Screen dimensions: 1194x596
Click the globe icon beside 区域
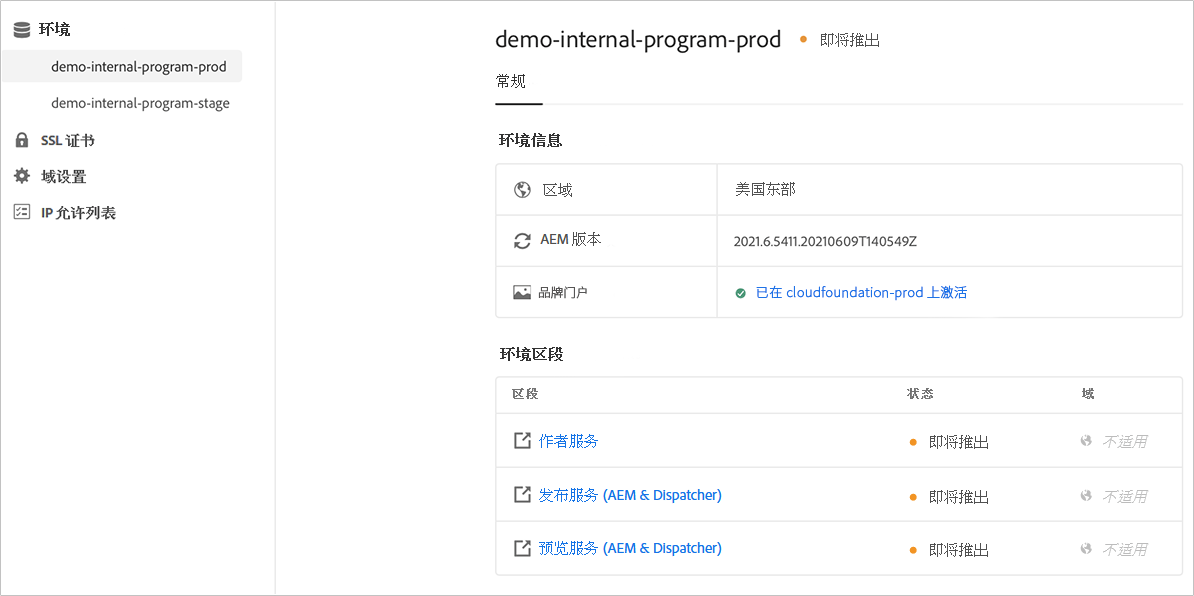click(522, 188)
